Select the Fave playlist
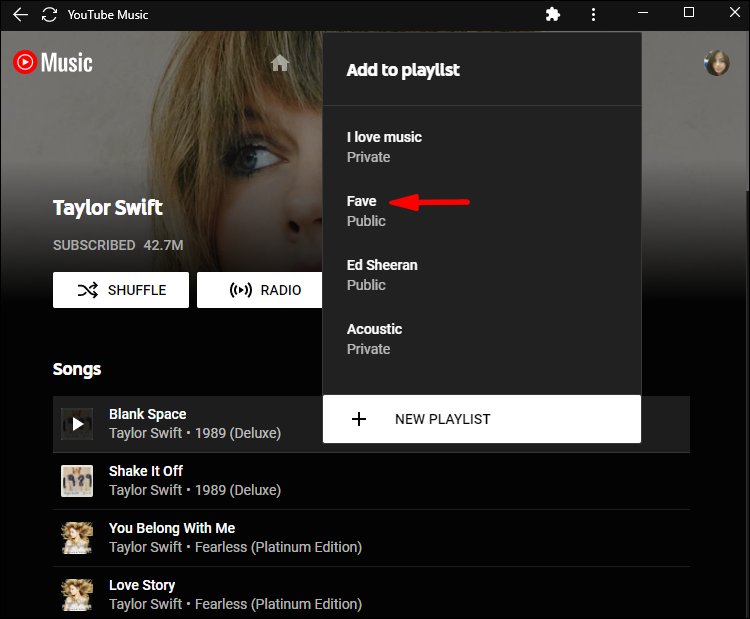The width and height of the screenshot is (750, 619). click(362, 210)
